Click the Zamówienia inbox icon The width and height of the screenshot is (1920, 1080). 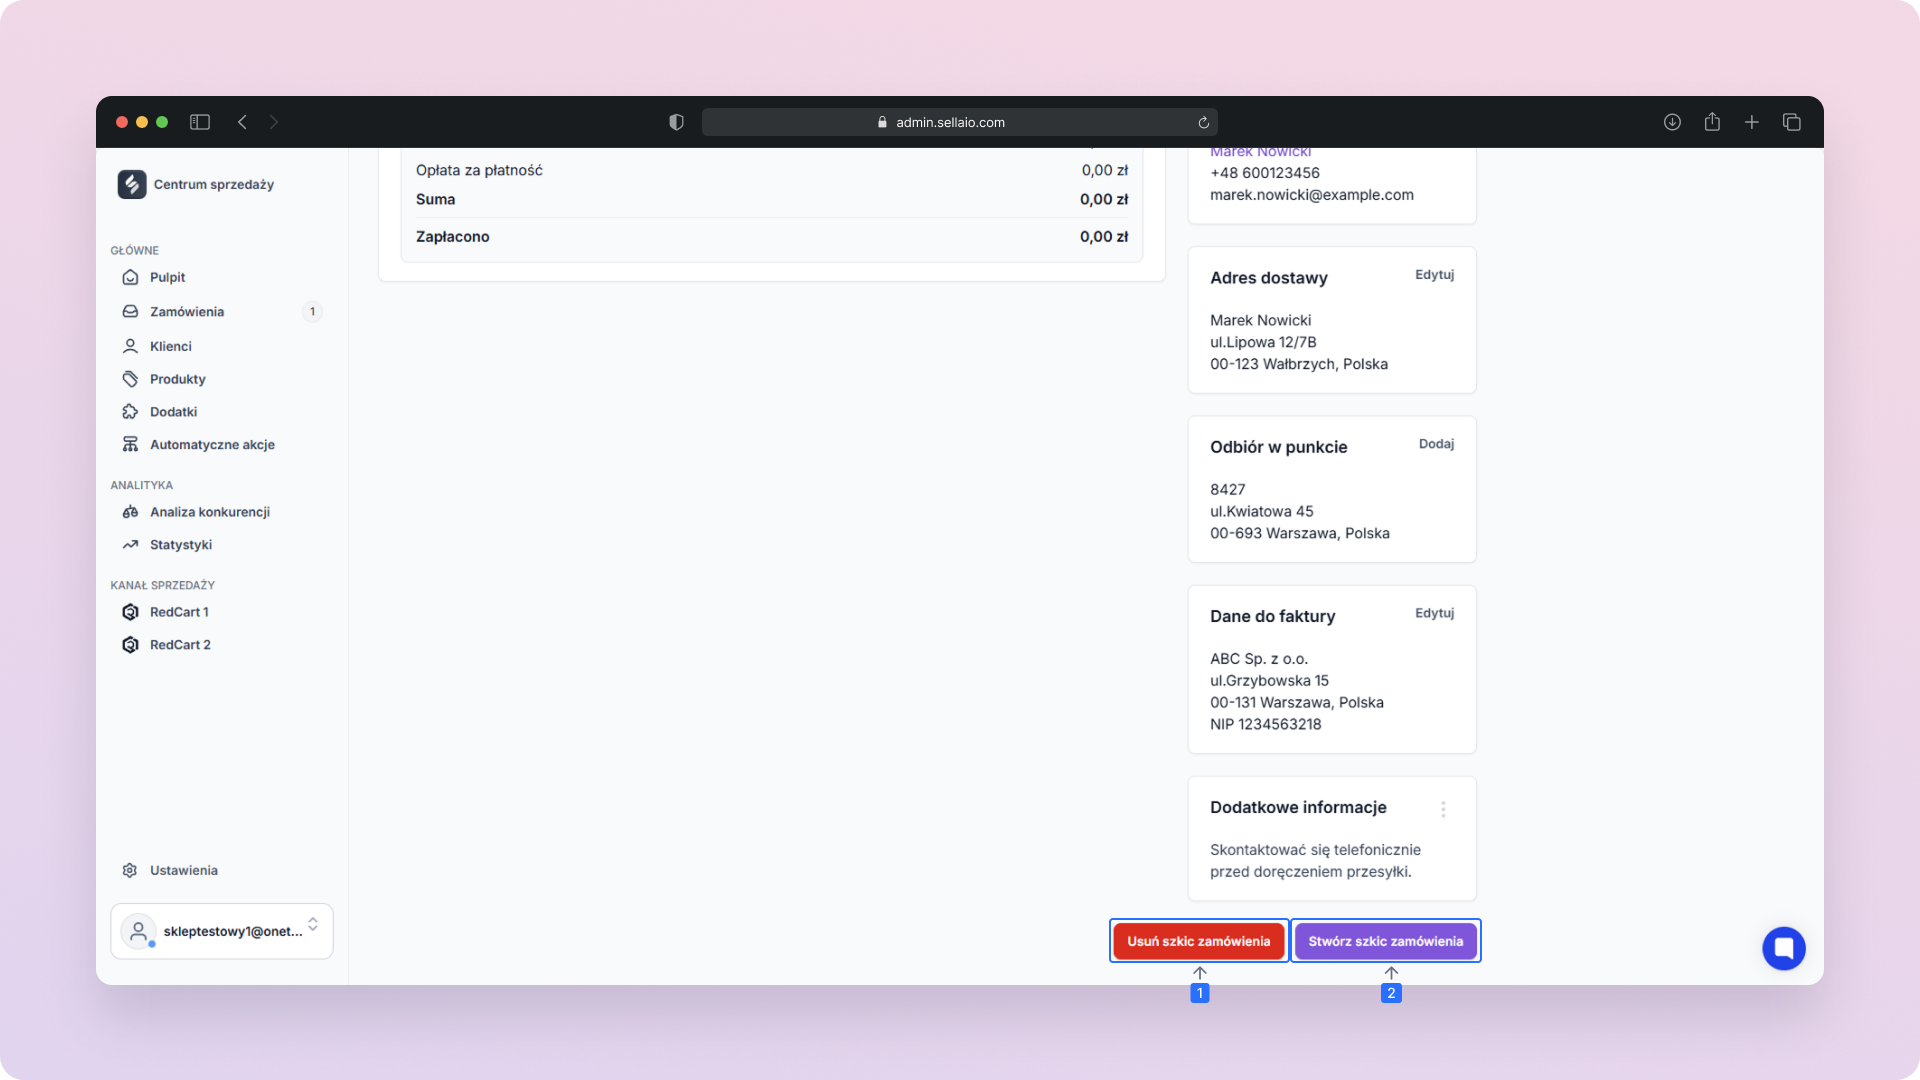(x=130, y=312)
